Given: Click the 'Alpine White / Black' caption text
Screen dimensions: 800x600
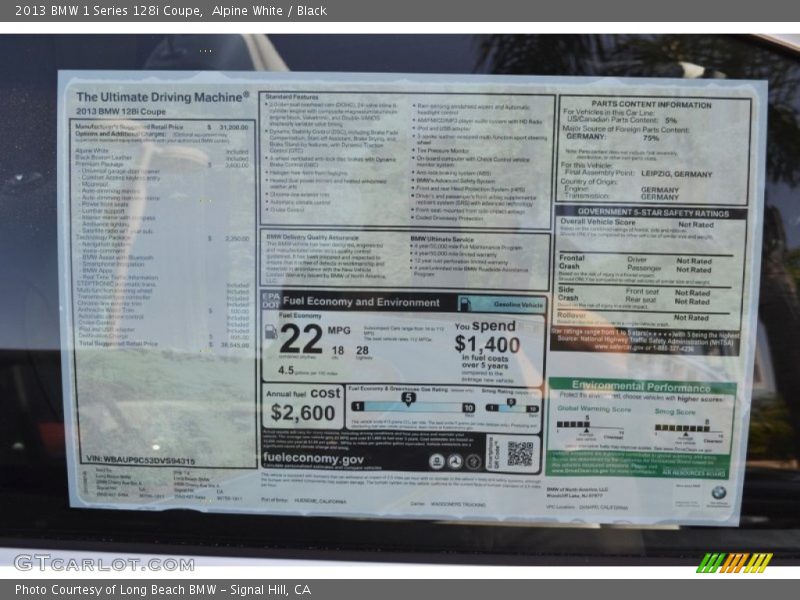Looking at the screenshot, I should click(269, 11).
